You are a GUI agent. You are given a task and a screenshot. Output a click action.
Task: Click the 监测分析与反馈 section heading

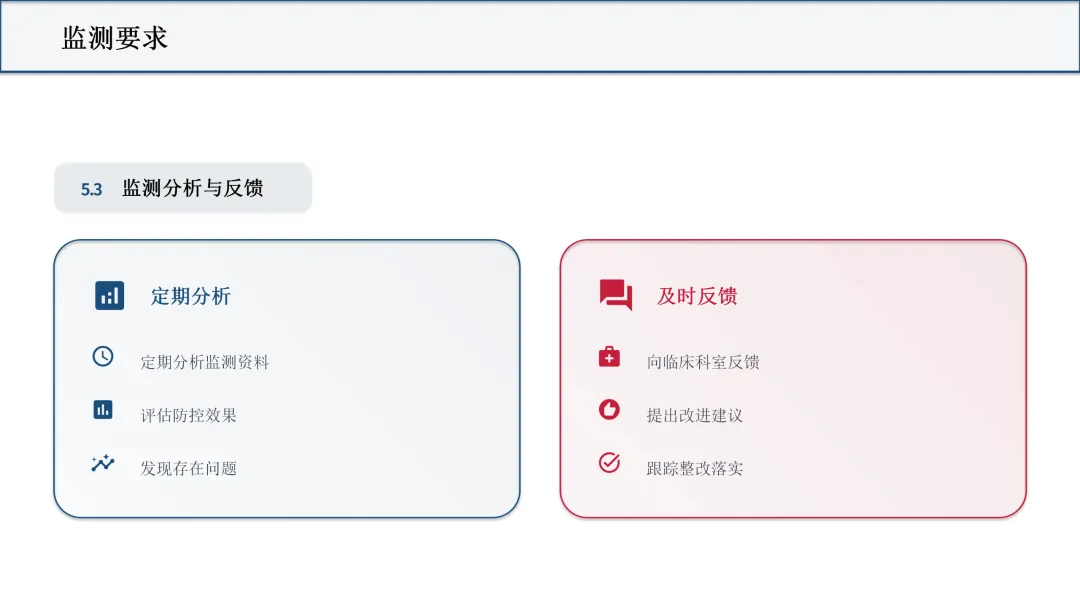(193, 188)
